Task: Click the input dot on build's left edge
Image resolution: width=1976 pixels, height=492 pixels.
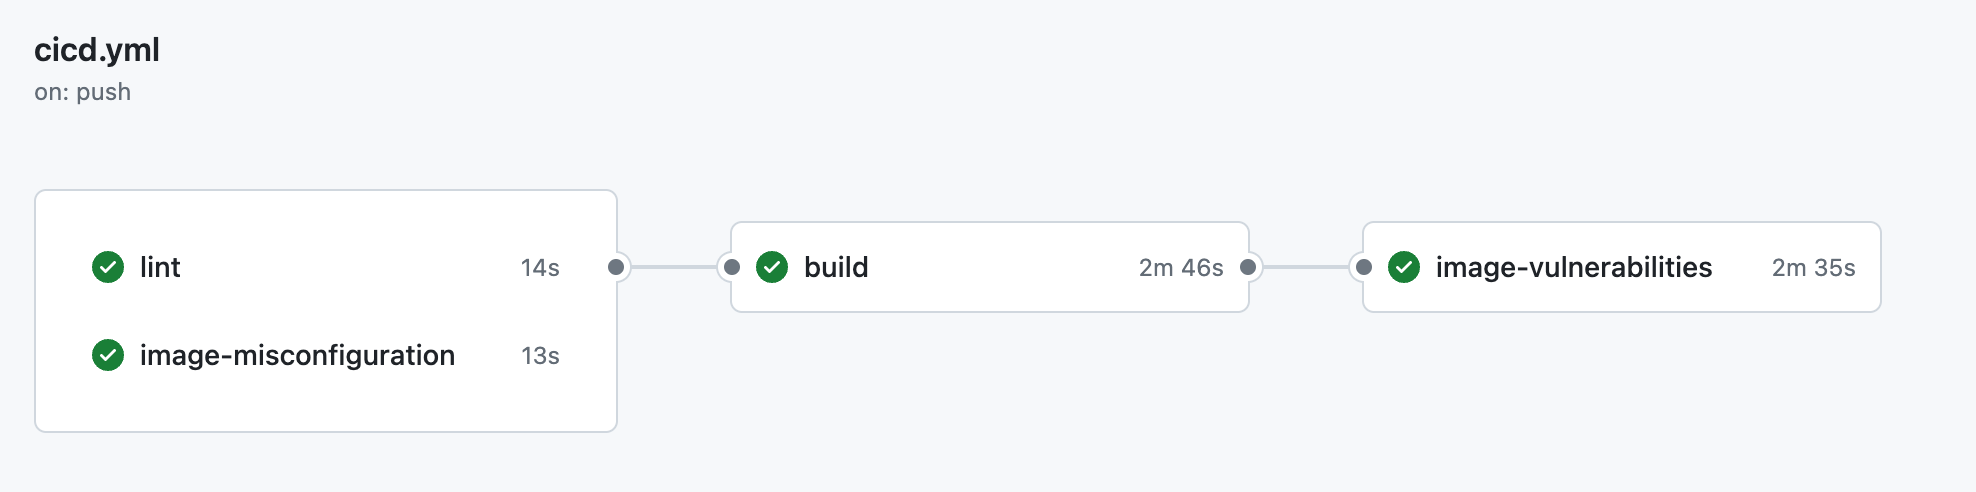Action: [732, 267]
